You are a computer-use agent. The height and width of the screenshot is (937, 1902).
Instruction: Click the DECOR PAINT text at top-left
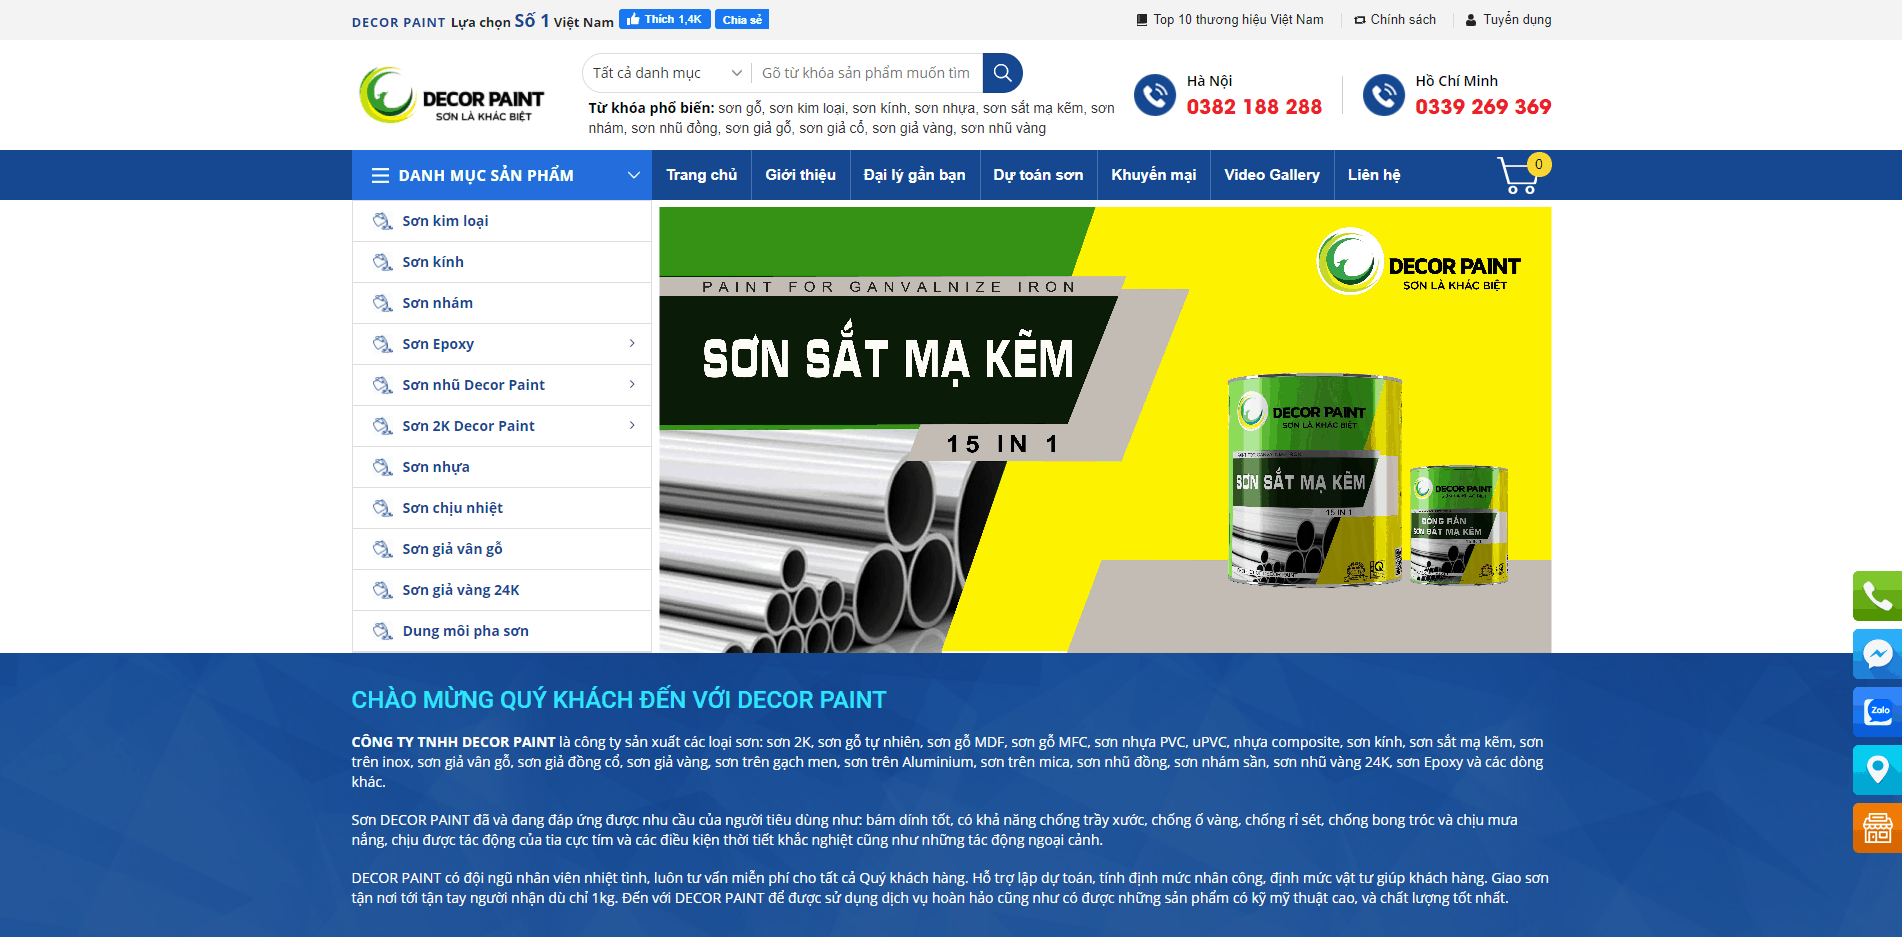[x=398, y=22]
